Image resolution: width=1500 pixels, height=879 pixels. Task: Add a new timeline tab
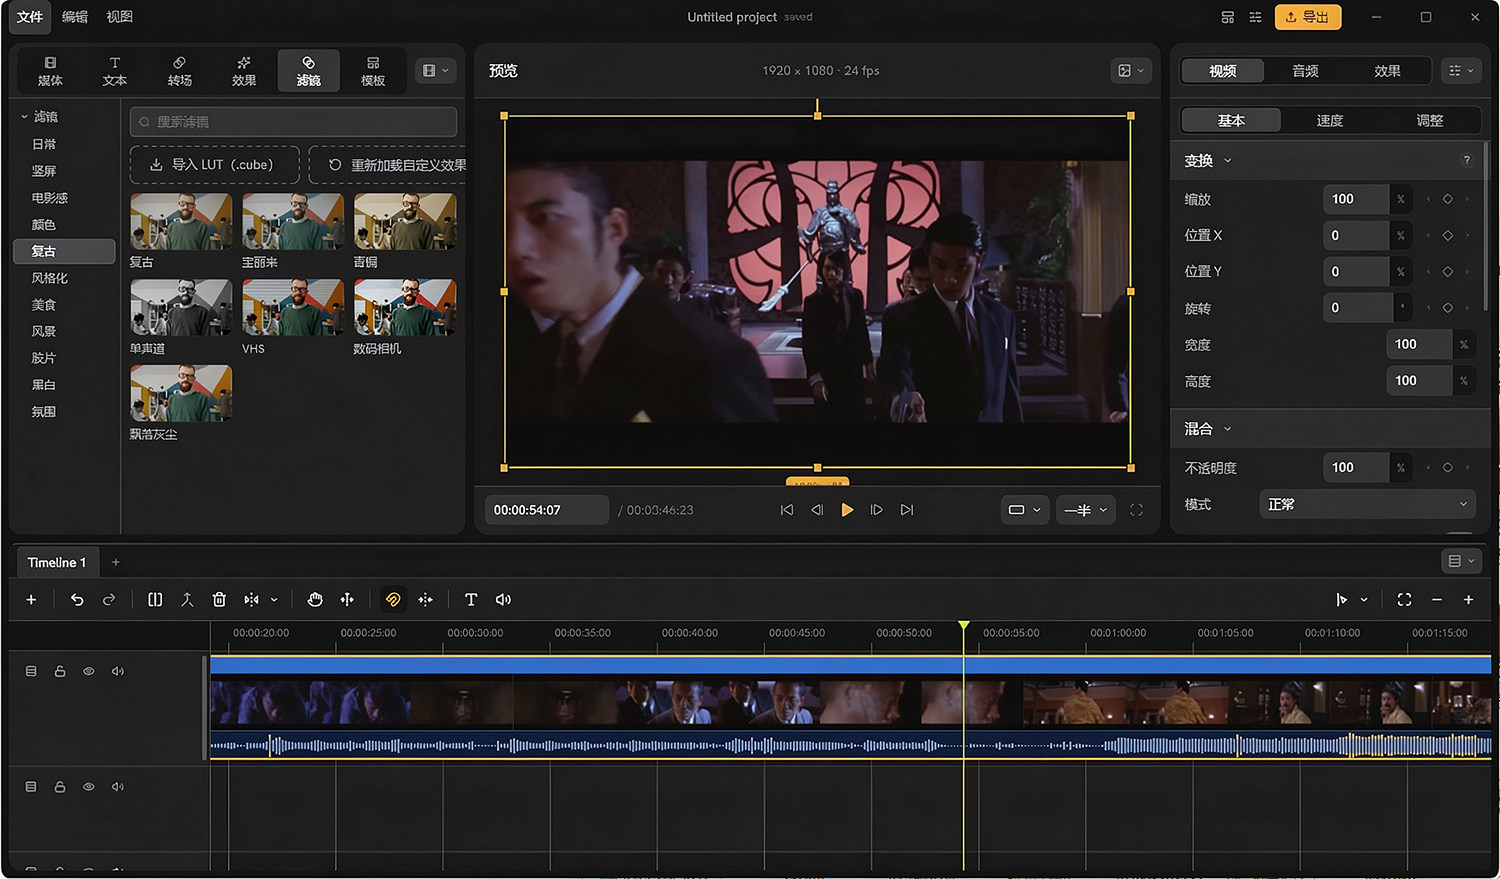116,562
